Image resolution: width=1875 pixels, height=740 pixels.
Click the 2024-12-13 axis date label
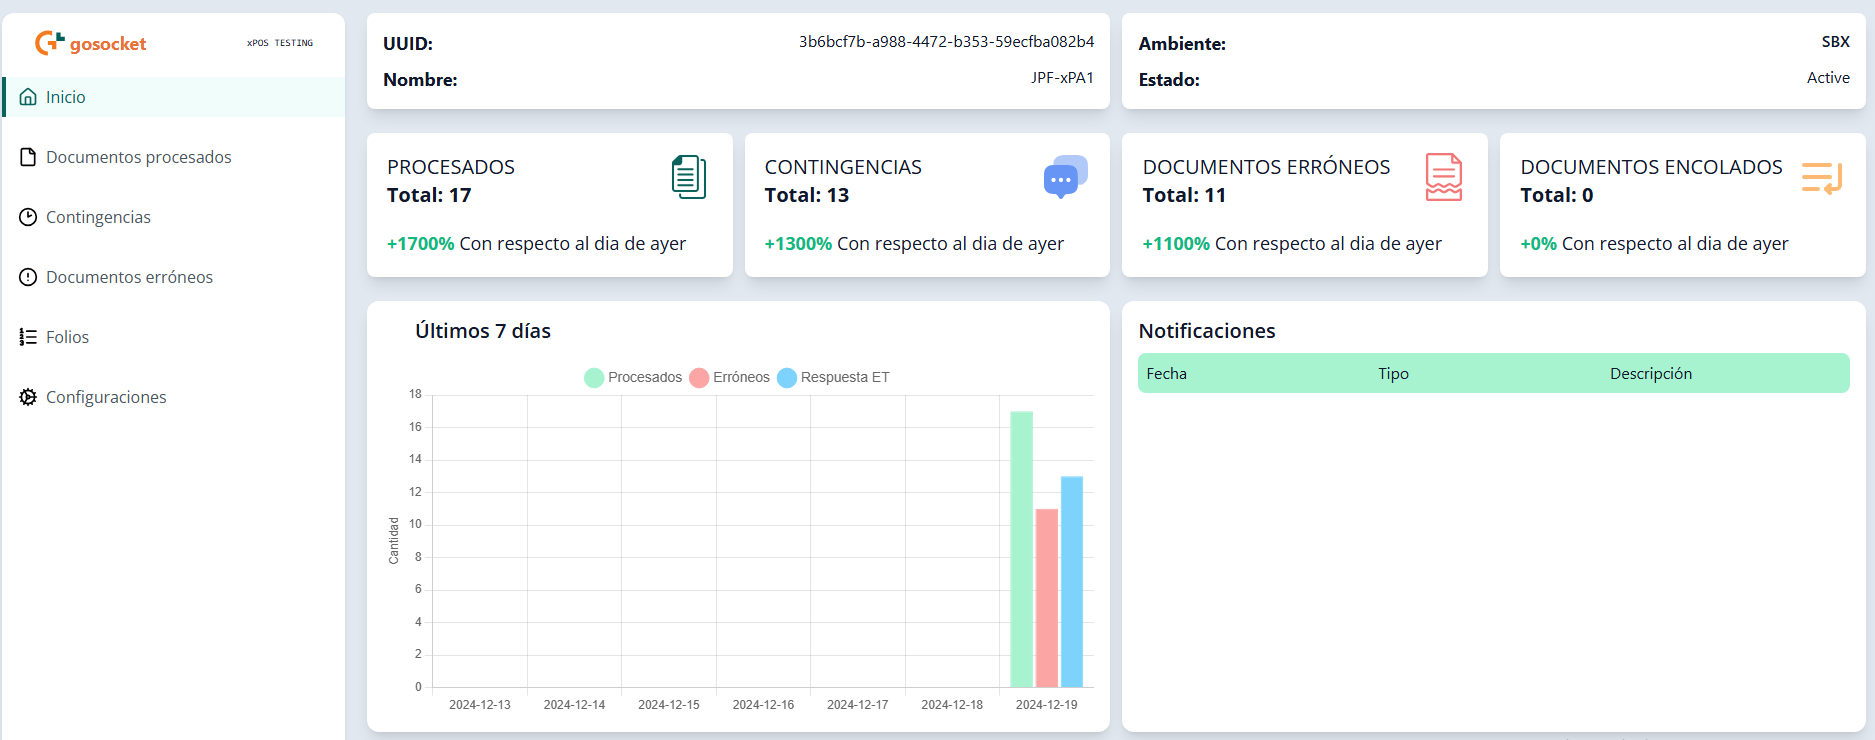click(480, 705)
